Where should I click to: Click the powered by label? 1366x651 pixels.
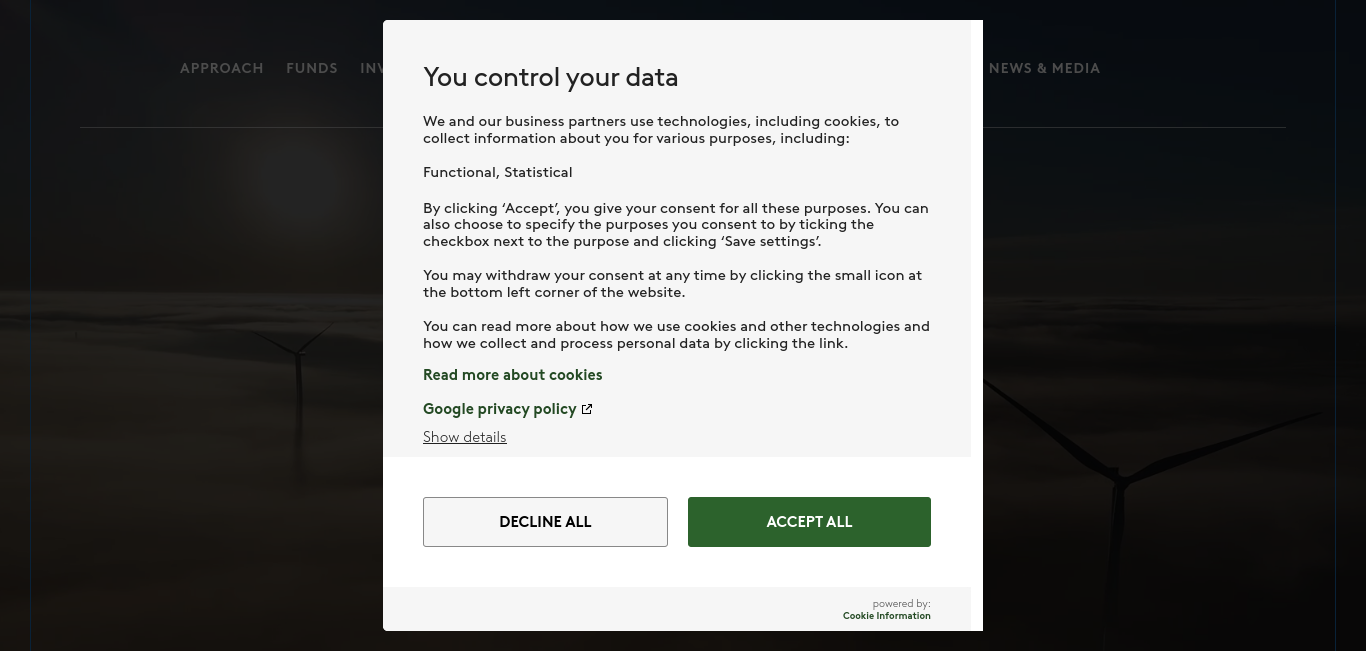click(x=901, y=604)
